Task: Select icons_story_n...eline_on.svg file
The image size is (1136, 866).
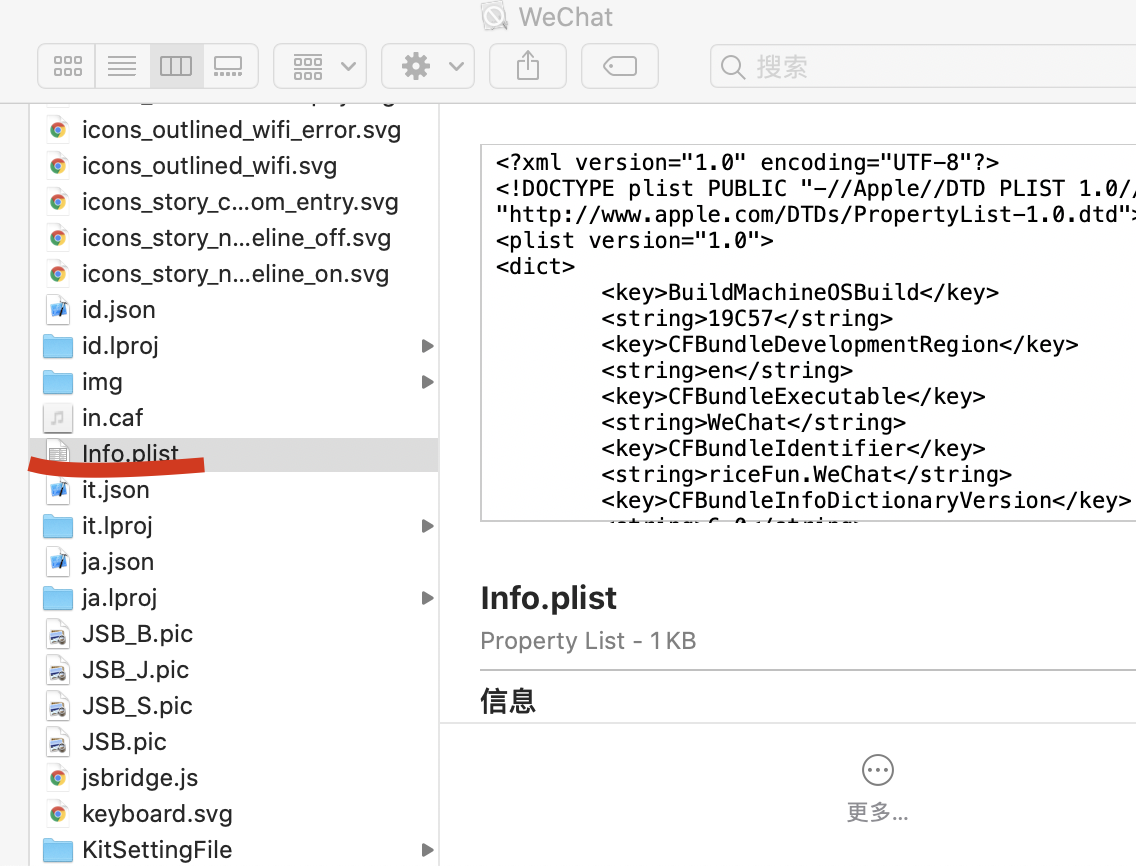Action: click(234, 274)
